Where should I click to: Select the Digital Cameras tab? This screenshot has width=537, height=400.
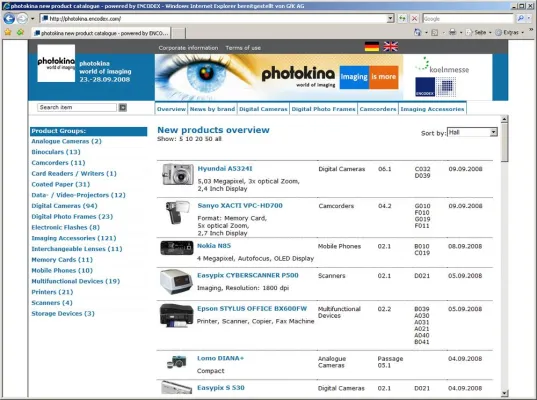point(263,109)
